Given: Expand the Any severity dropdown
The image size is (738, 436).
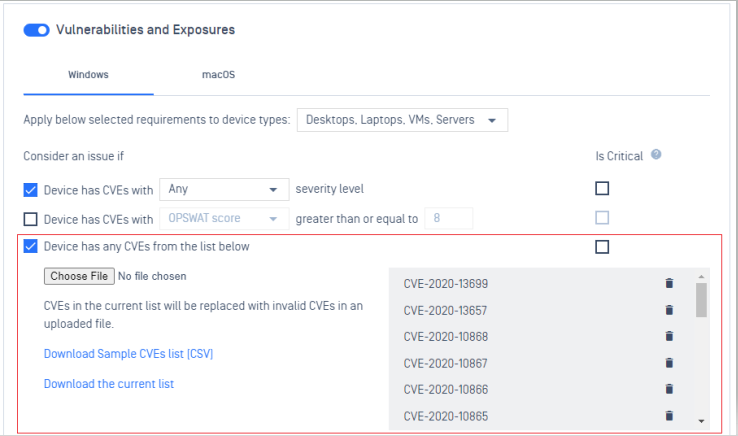Looking at the screenshot, I should 224,189.
